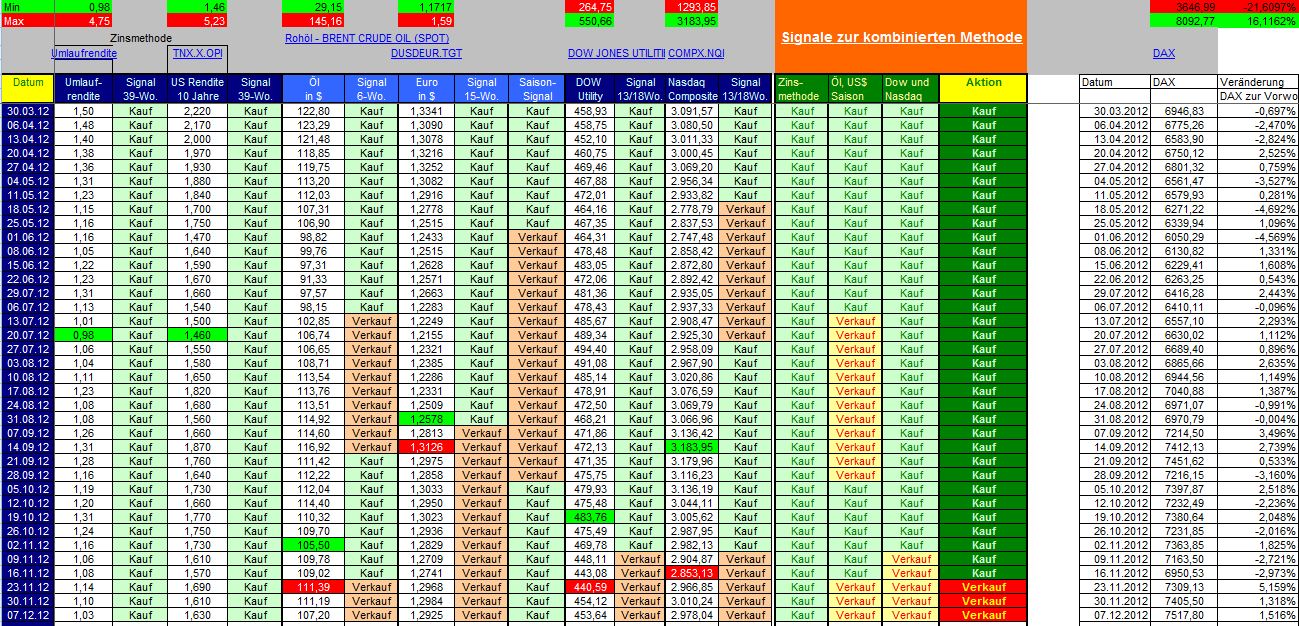1299x626 pixels.
Task: Click the 23.11.2012 date in the DAX table
Action: click(1115, 587)
